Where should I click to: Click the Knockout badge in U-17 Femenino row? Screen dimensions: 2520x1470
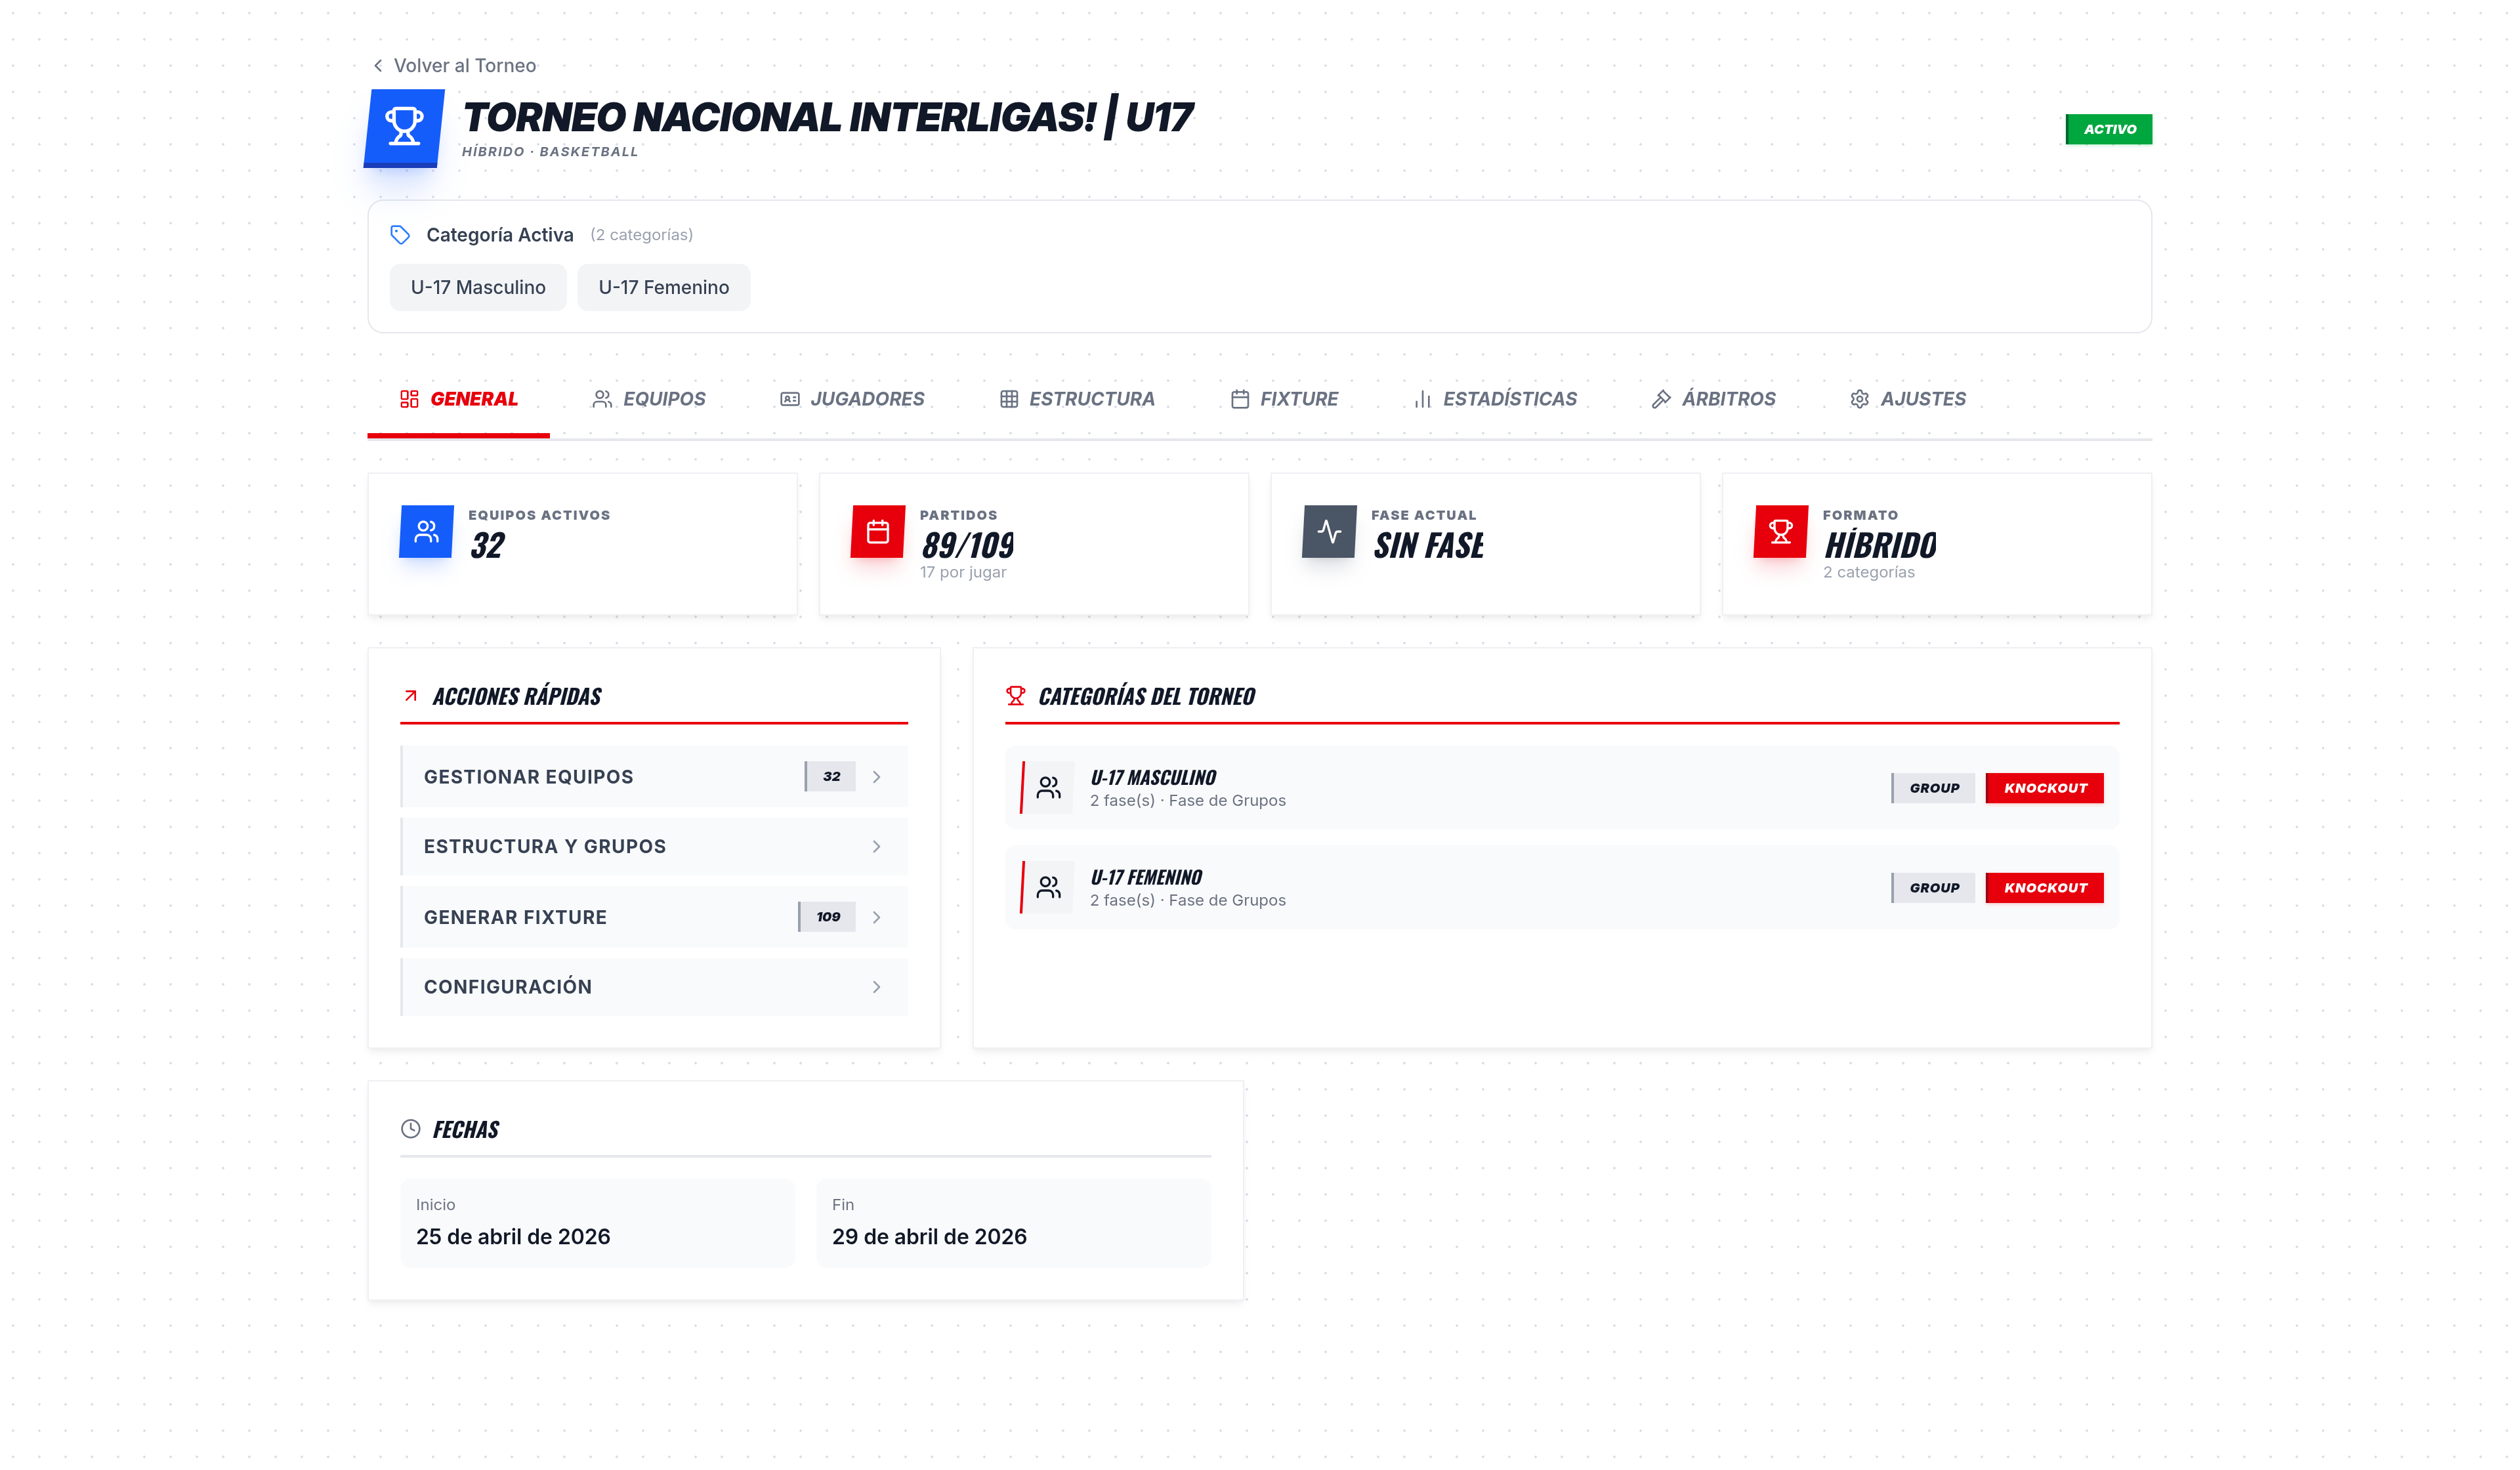2044,888
